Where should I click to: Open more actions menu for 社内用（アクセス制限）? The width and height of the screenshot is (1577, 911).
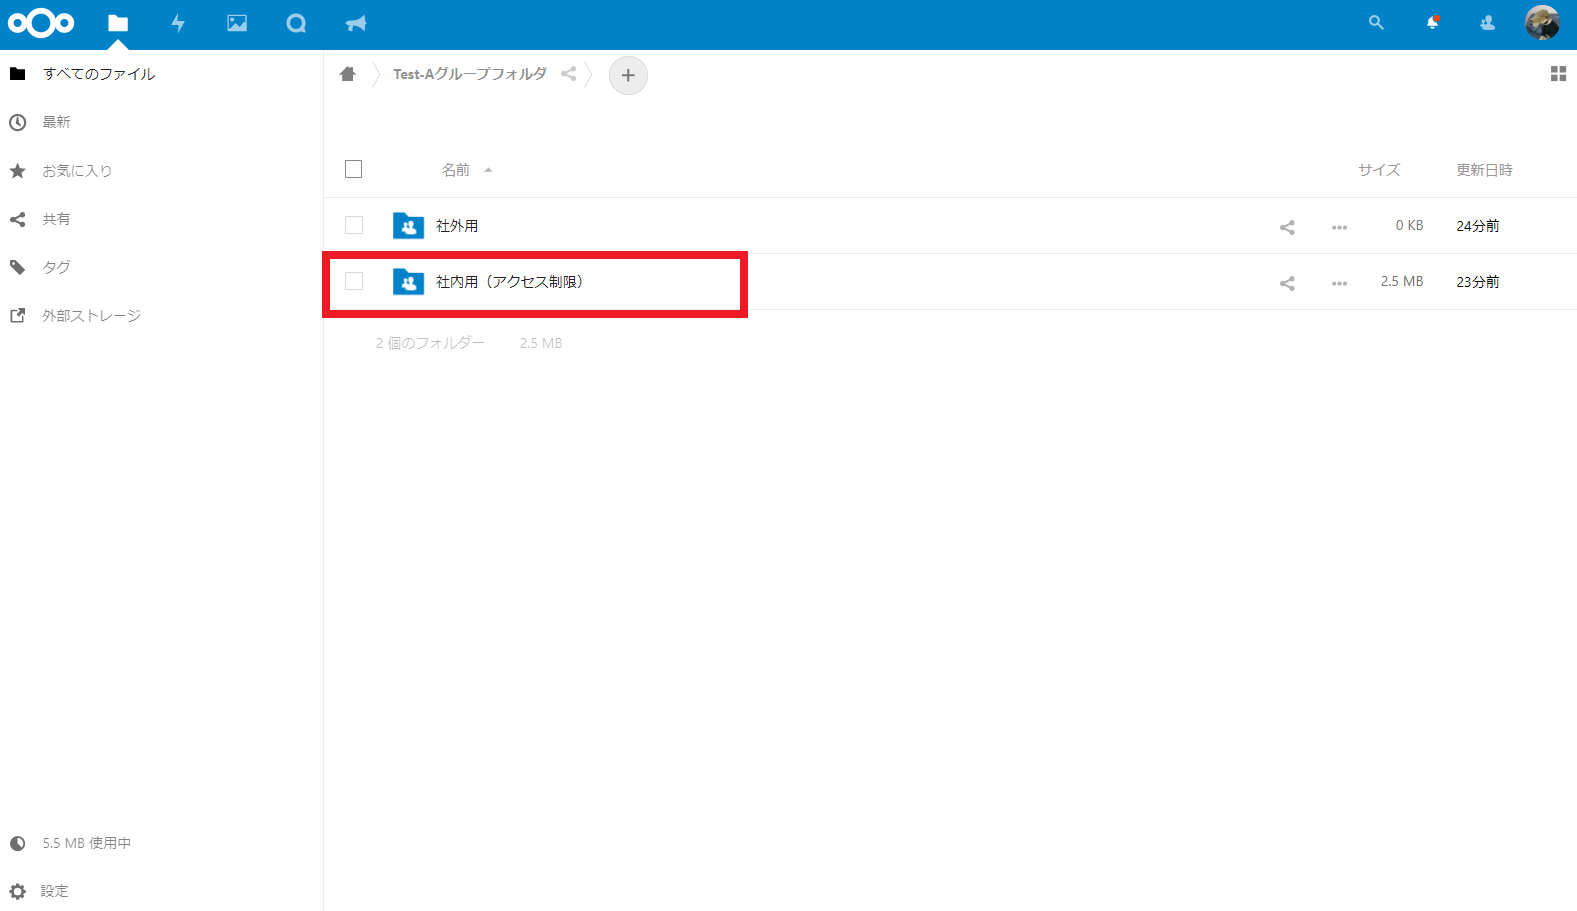coord(1339,283)
